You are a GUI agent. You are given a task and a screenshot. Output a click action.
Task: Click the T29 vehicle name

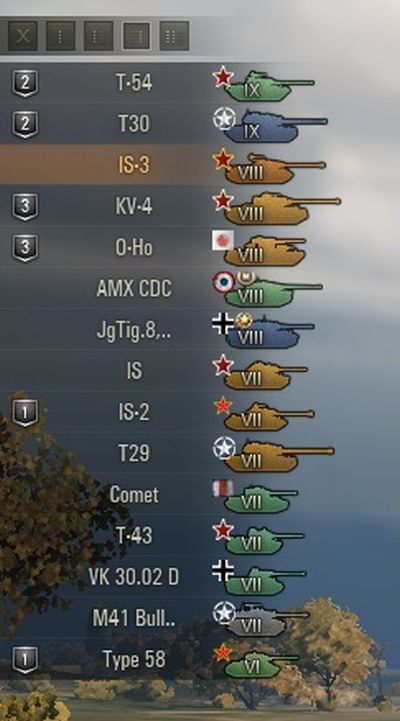pos(134,453)
